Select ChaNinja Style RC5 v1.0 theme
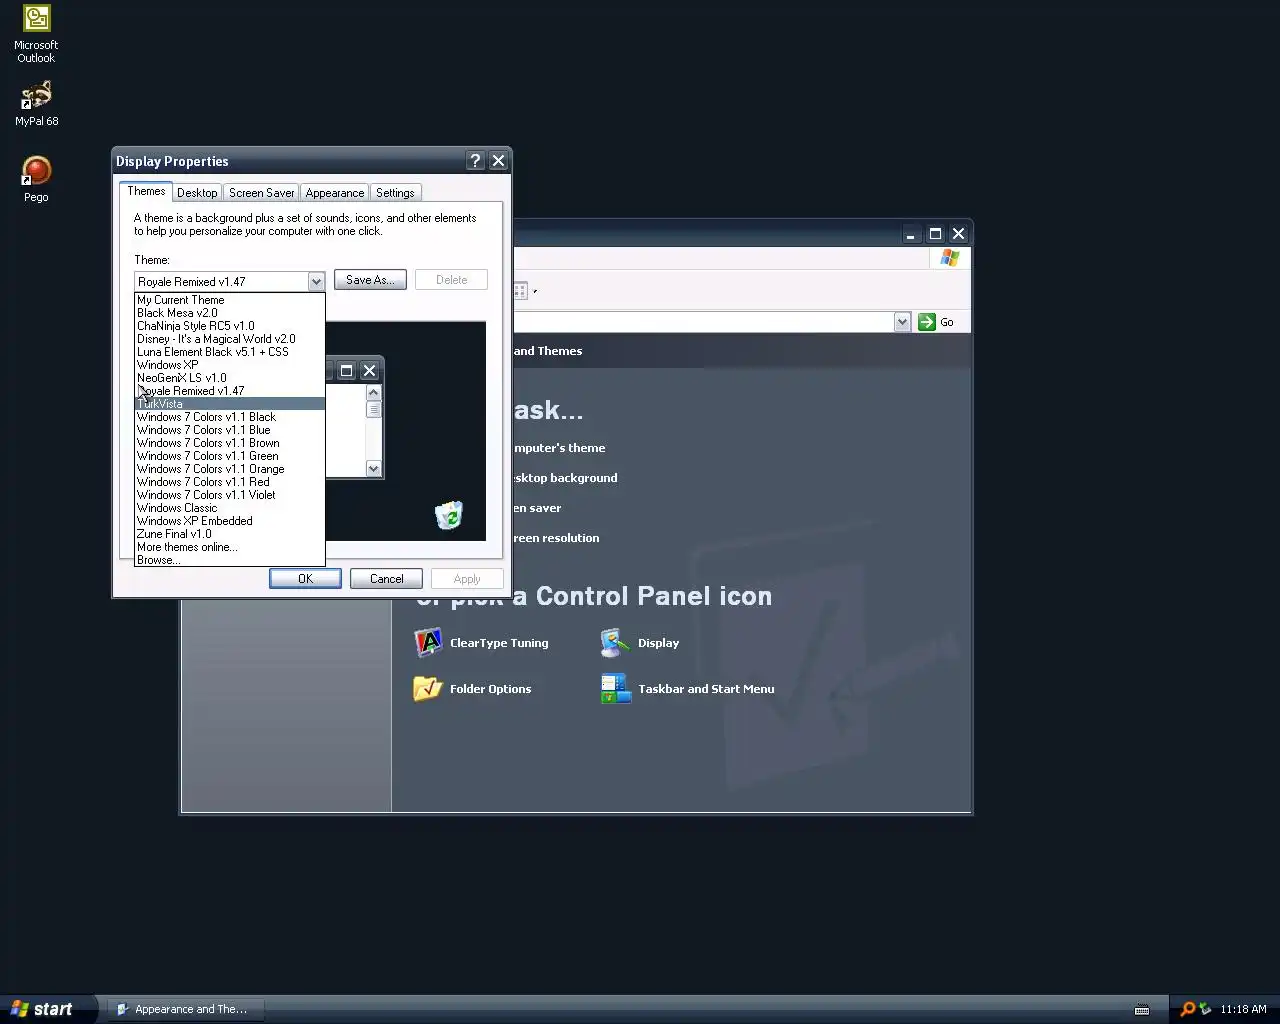 coord(230,326)
